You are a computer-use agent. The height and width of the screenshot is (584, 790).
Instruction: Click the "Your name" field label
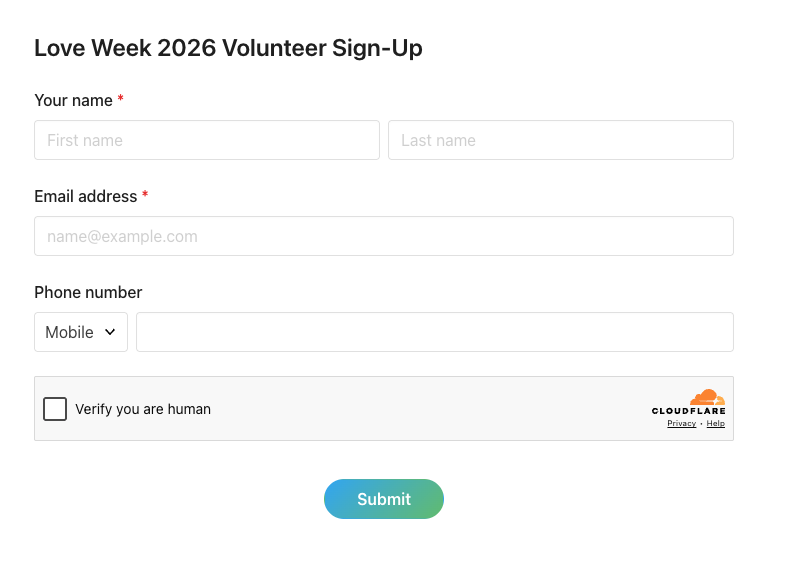point(74,100)
